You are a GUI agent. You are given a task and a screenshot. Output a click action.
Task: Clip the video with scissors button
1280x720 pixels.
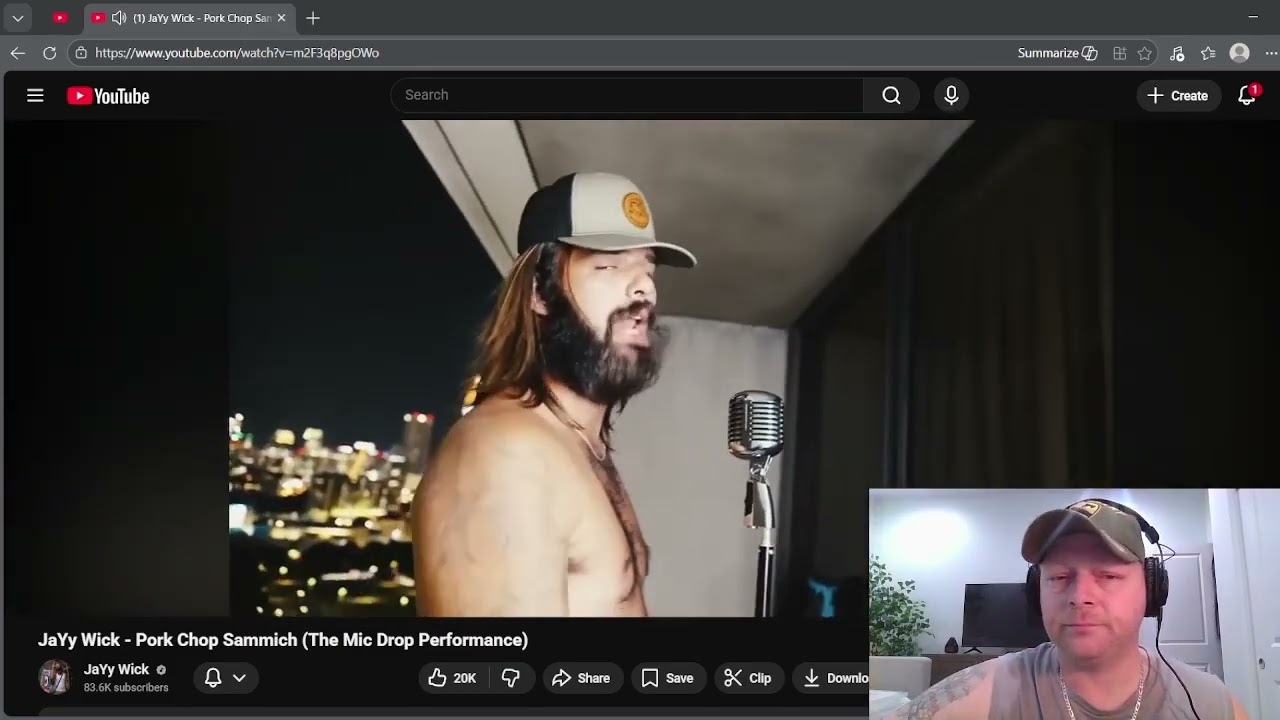[x=748, y=678]
